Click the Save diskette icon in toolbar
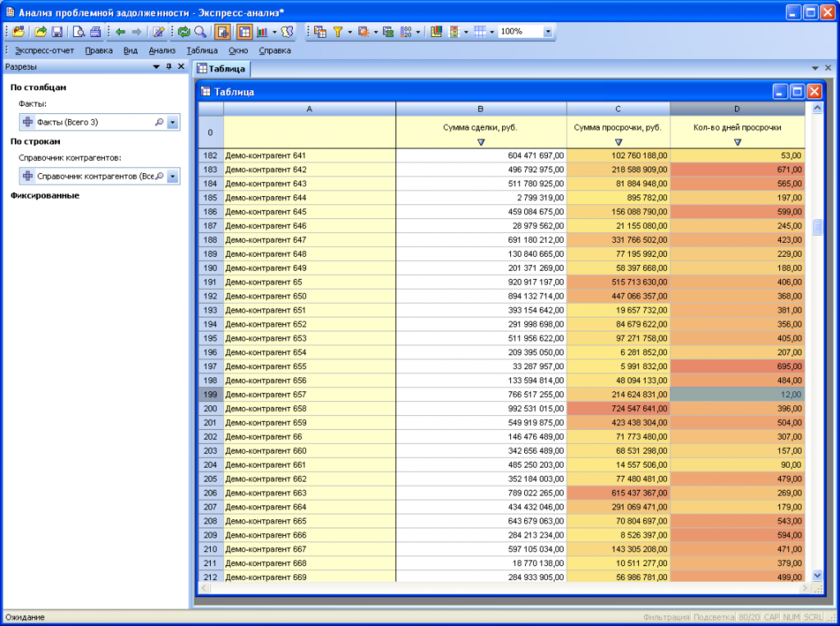The height and width of the screenshot is (626, 840). 57,32
